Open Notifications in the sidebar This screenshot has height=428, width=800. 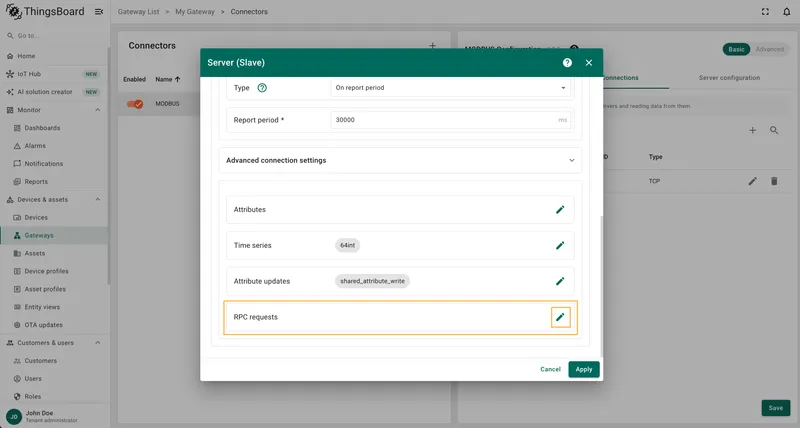click(54, 164)
